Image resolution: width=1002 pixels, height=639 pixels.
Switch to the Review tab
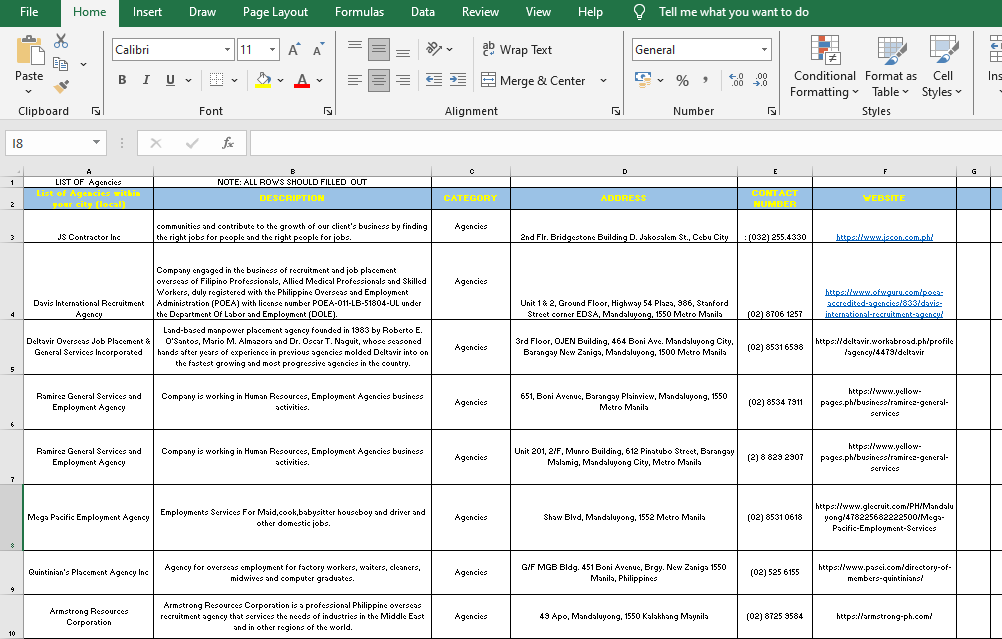(480, 12)
